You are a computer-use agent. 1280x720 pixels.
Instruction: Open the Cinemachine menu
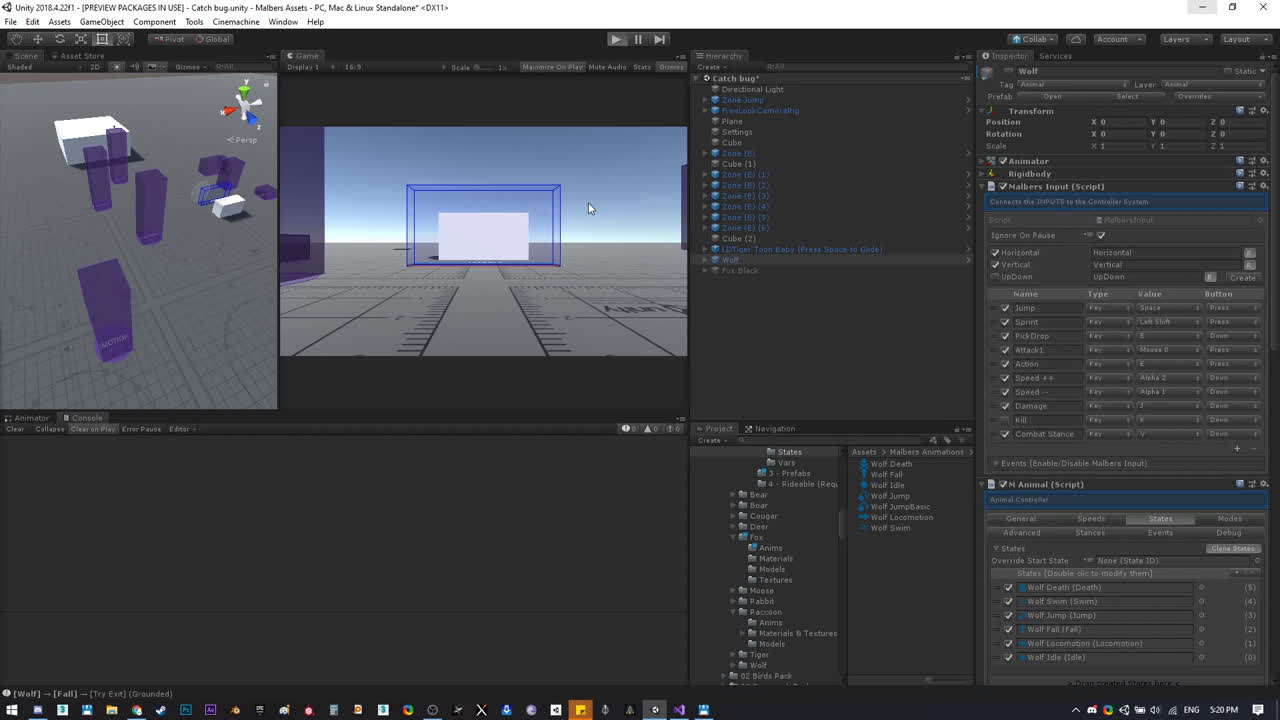[236, 22]
